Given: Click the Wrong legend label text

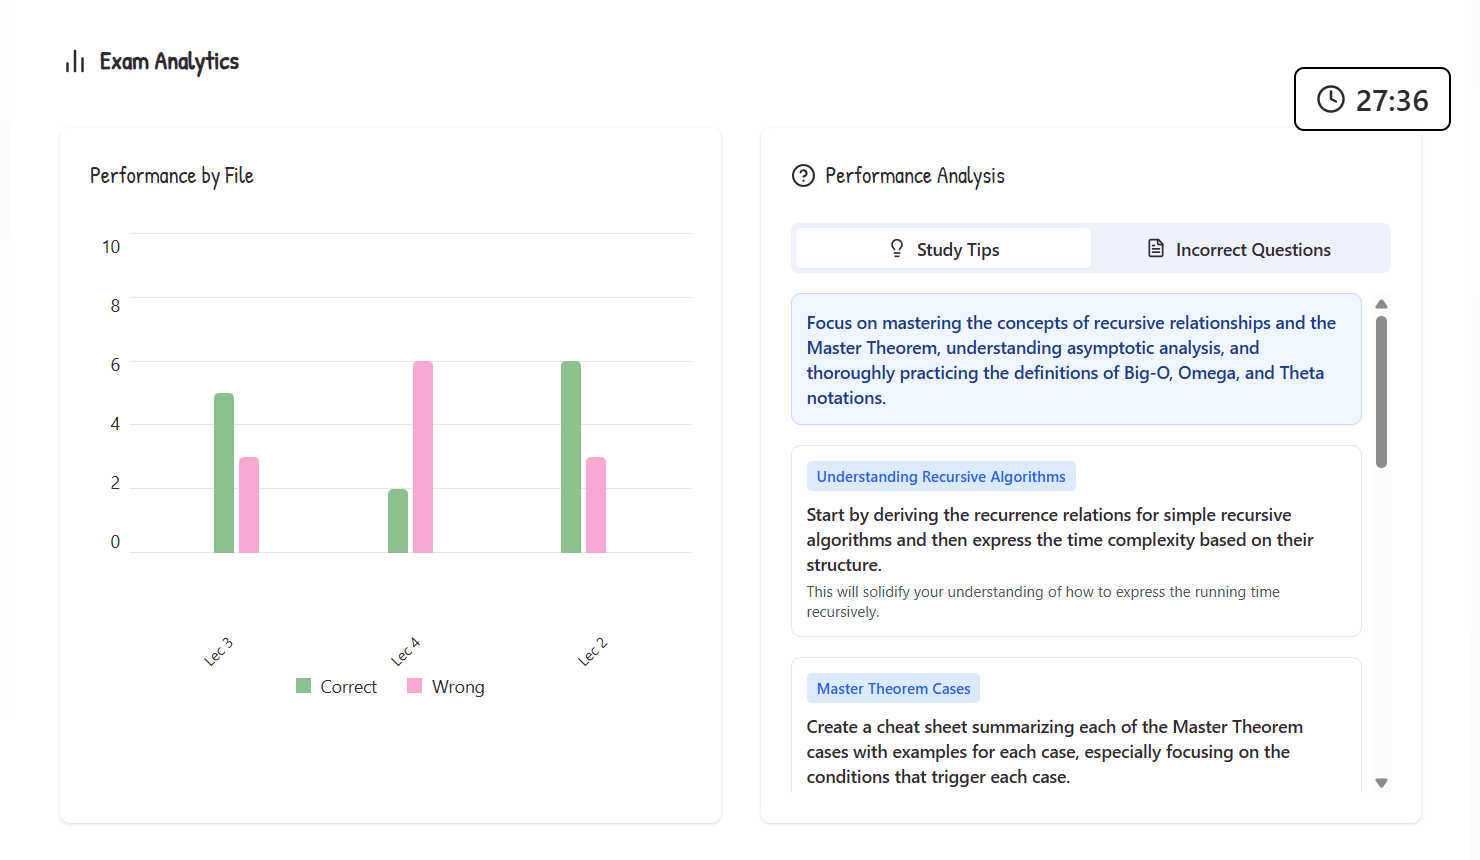Looking at the screenshot, I should point(458,687).
